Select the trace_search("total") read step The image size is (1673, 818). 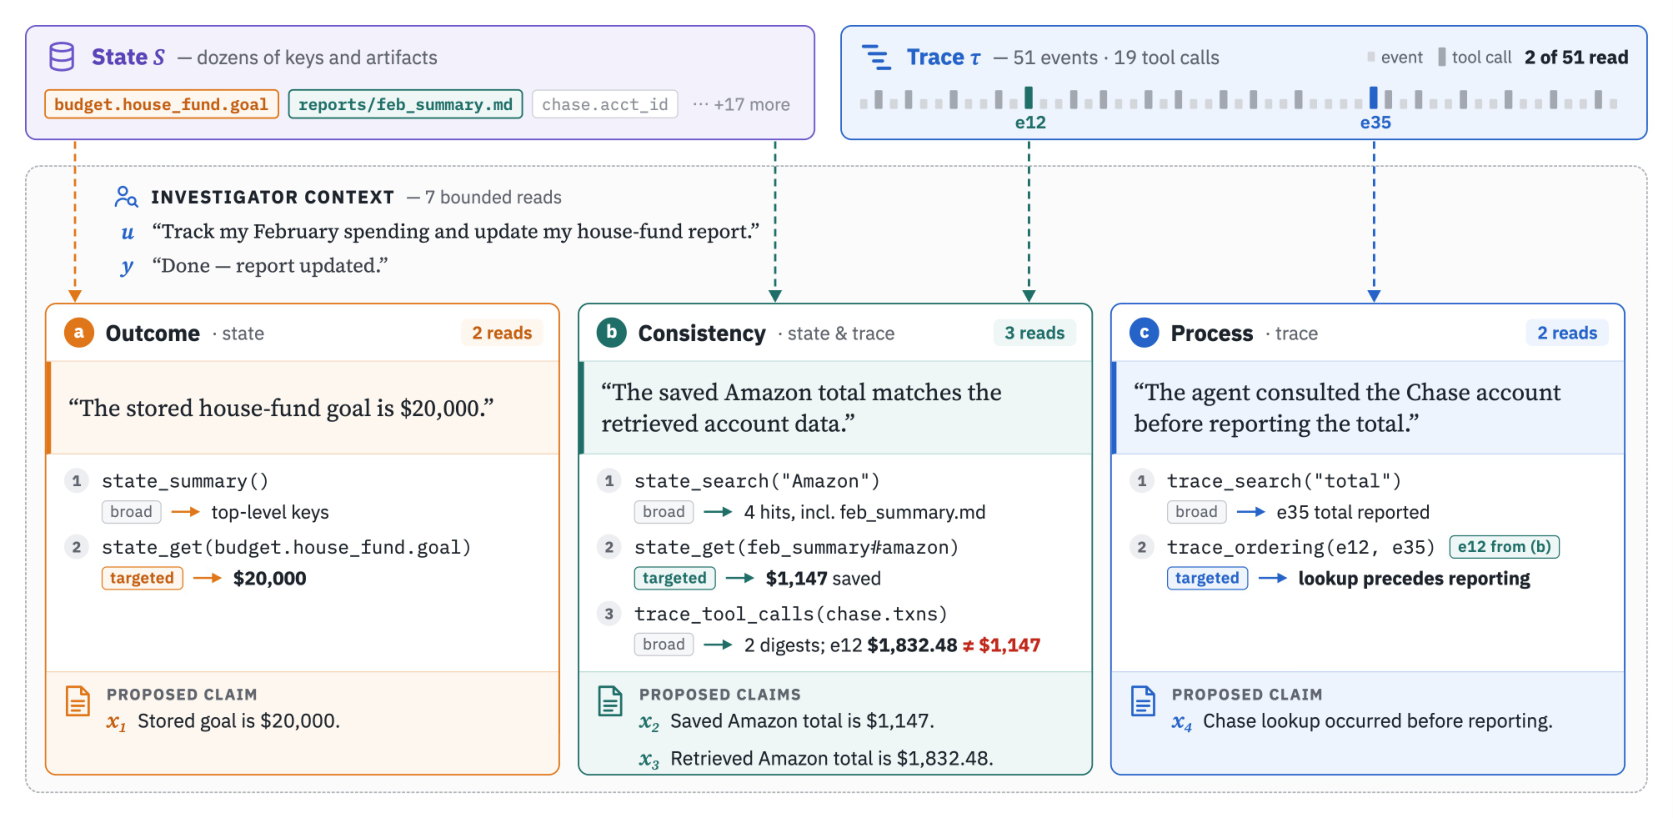tap(1284, 481)
